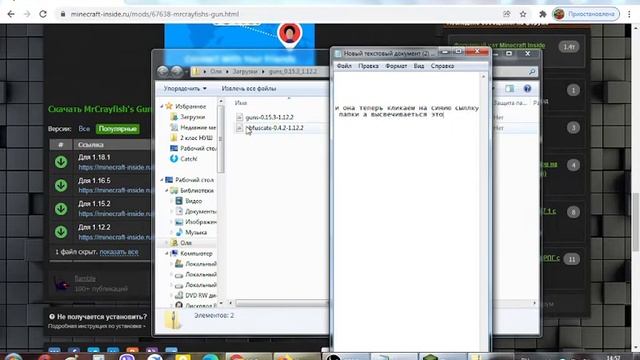This screenshot has height=360, width=640.
Task: Go back in Chrome browser
Action: pyautogui.click(x=11, y=14)
